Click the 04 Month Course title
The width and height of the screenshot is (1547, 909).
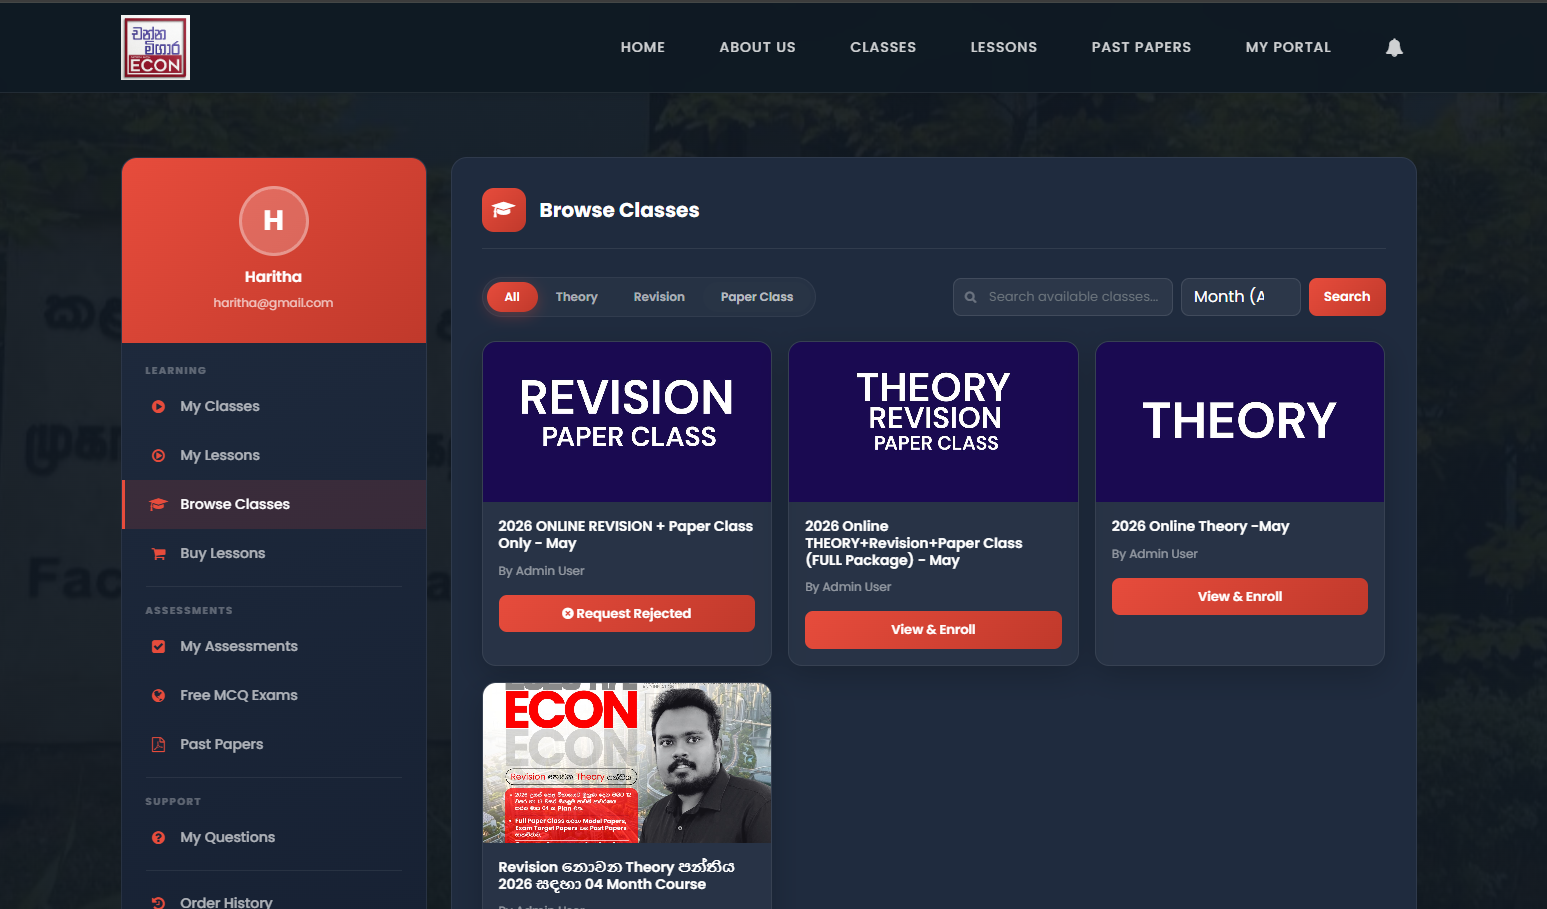pyautogui.click(x=617, y=876)
